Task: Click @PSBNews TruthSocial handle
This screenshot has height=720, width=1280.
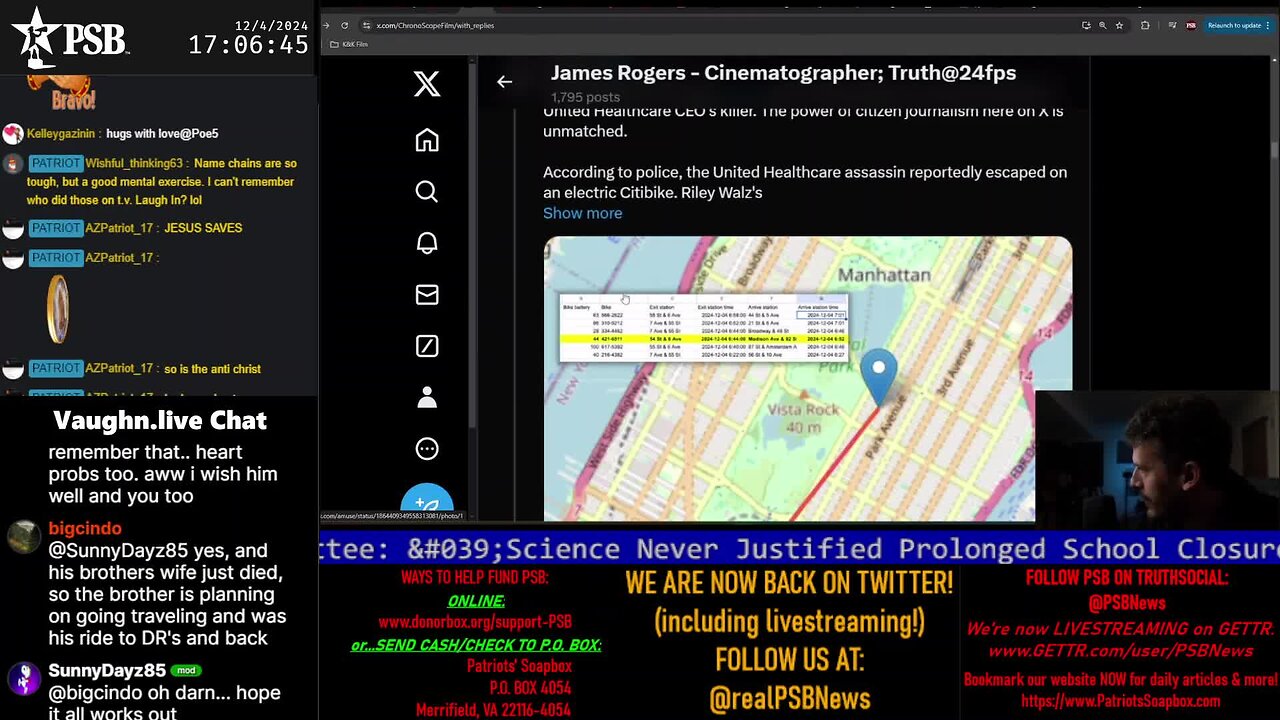Action: 1127,603
